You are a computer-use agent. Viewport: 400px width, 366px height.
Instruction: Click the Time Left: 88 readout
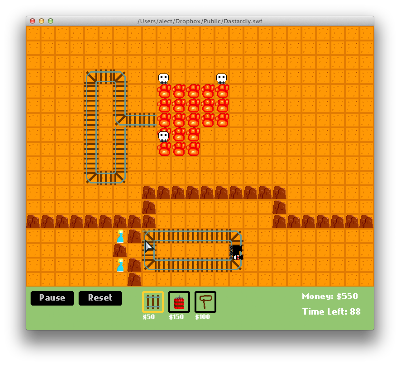click(x=331, y=312)
